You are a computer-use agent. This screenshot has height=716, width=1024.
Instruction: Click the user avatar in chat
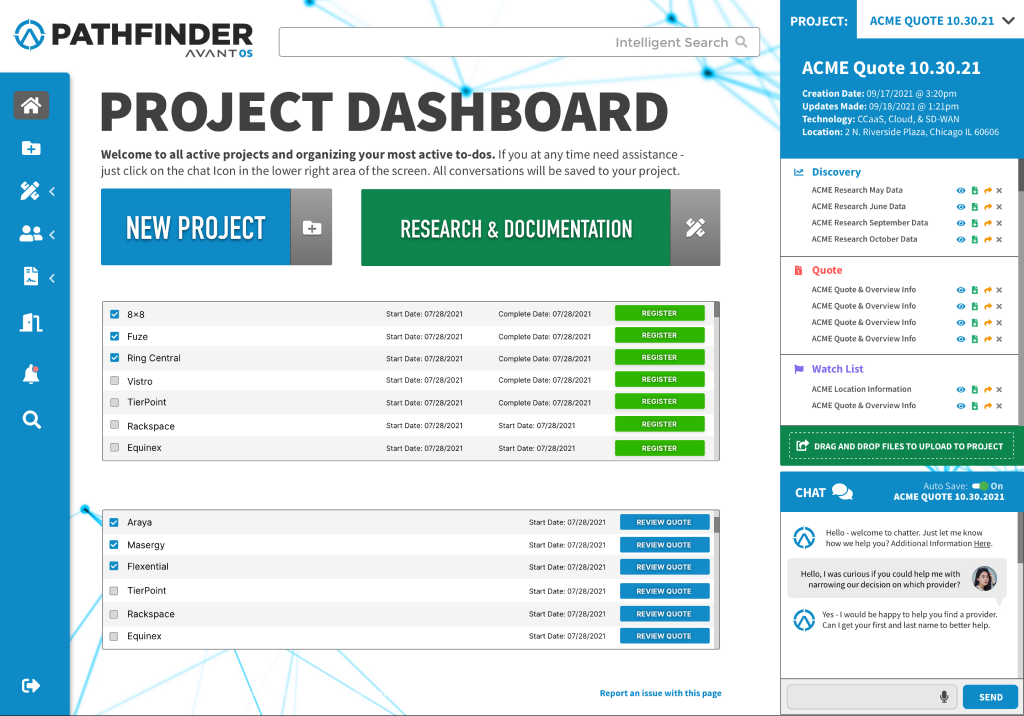[984, 578]
